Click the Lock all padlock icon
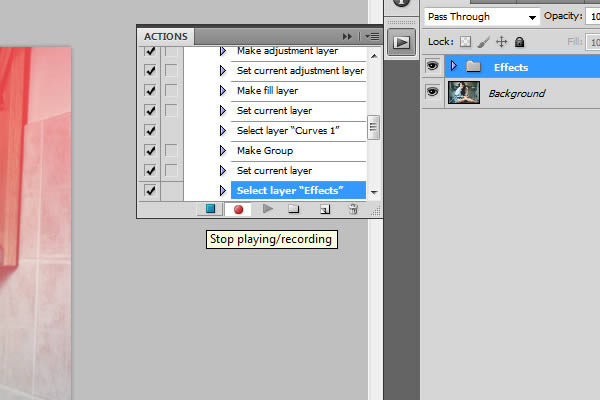This screenshot has width=600, height=400. 517,42
